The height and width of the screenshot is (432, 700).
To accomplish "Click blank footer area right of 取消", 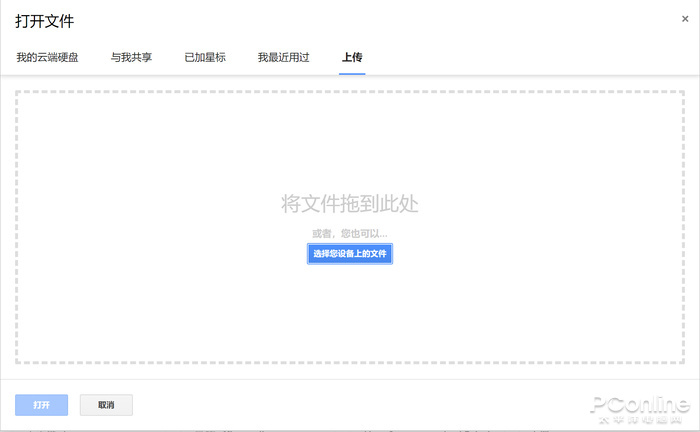I will 350,405.
